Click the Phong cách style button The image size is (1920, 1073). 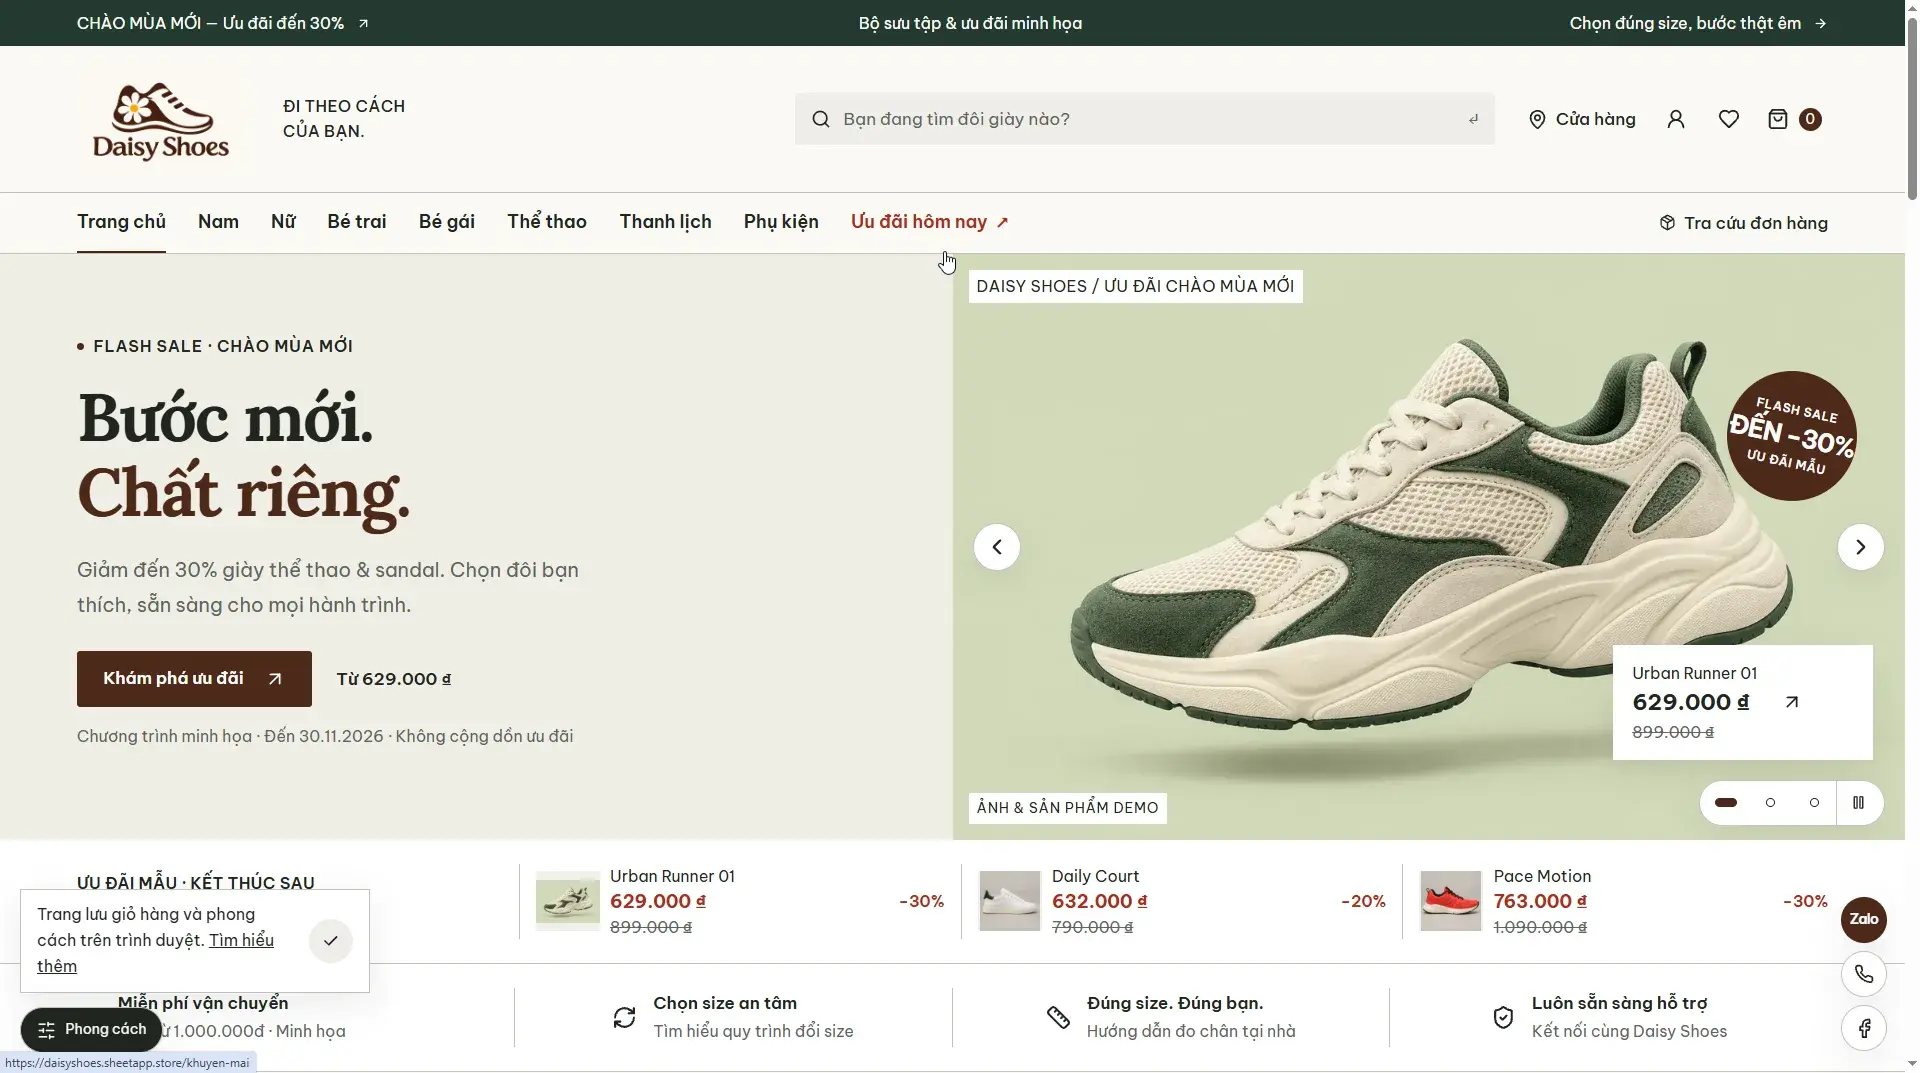coord(91,1029)
